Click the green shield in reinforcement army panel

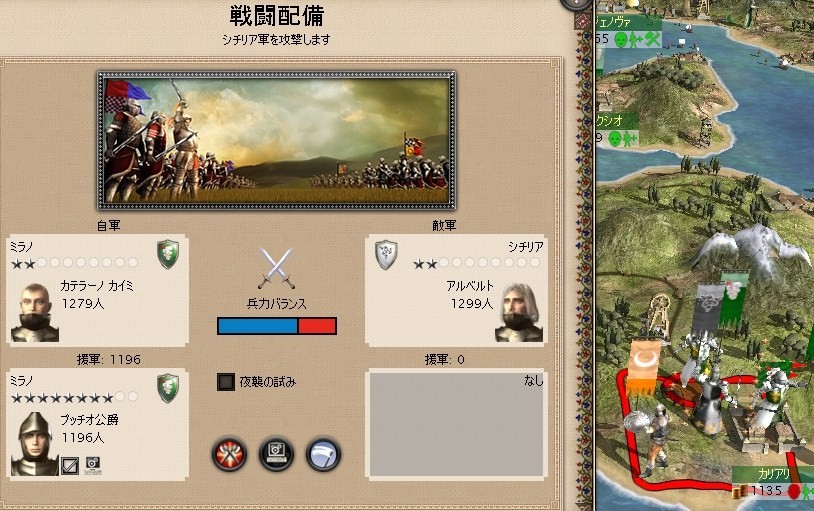click(168, 388)
